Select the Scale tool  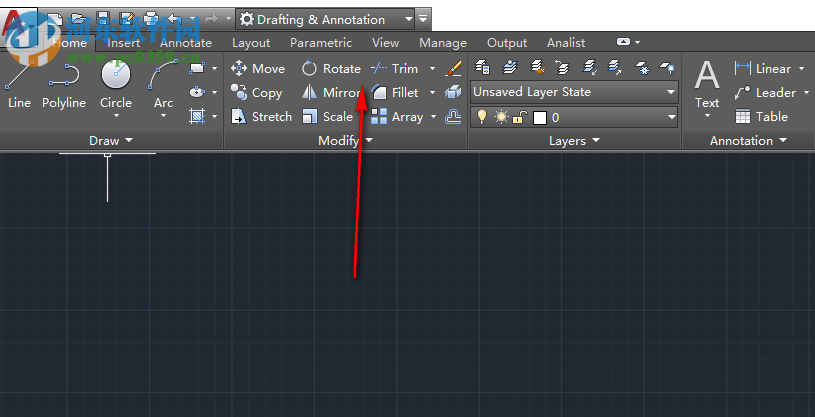tap(327, 116)
